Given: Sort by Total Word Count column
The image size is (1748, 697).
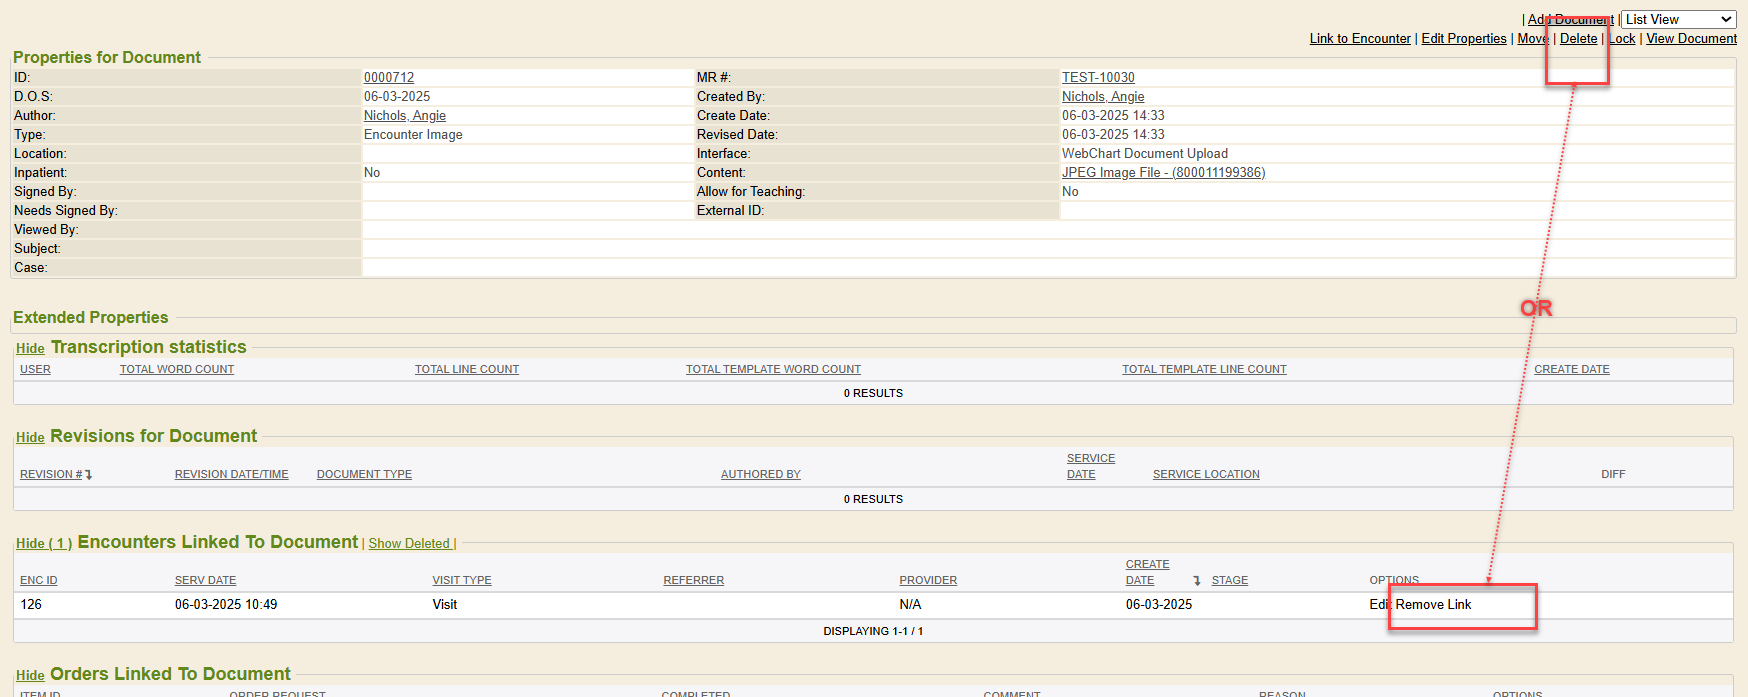Looking at the screenshot, I should tap(176, 369).
